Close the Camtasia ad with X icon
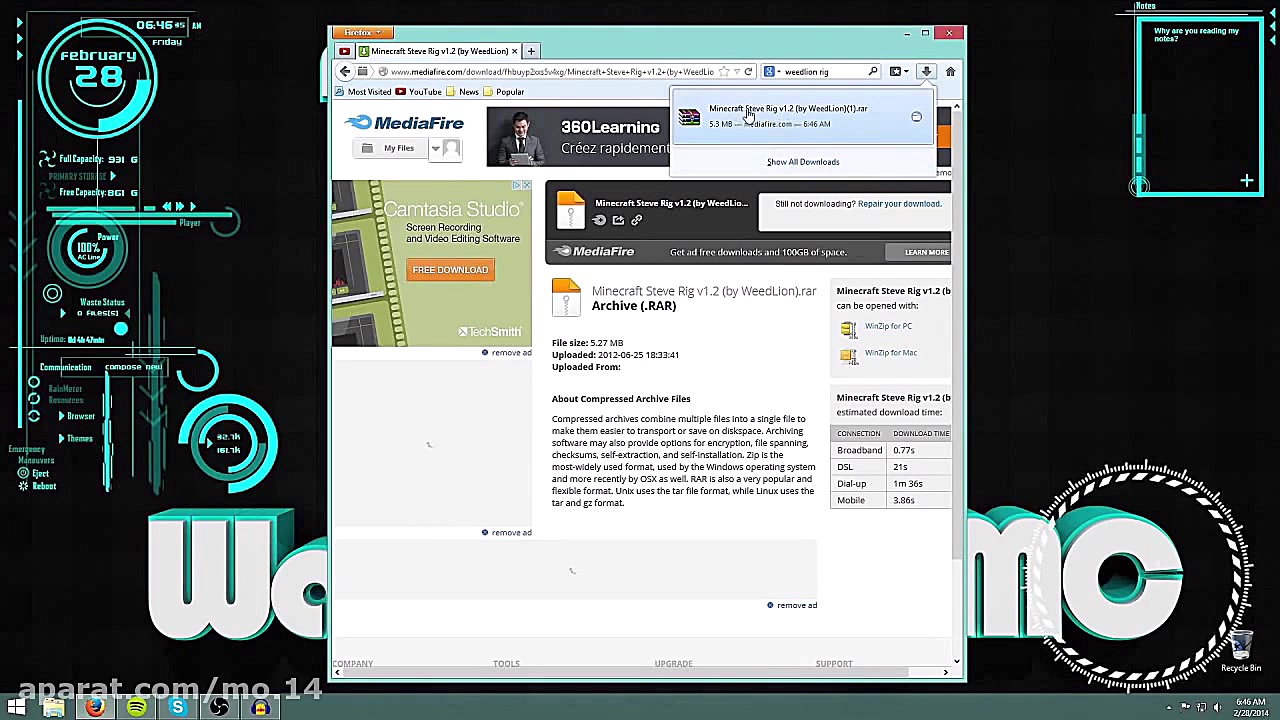 tap(526, 185)
